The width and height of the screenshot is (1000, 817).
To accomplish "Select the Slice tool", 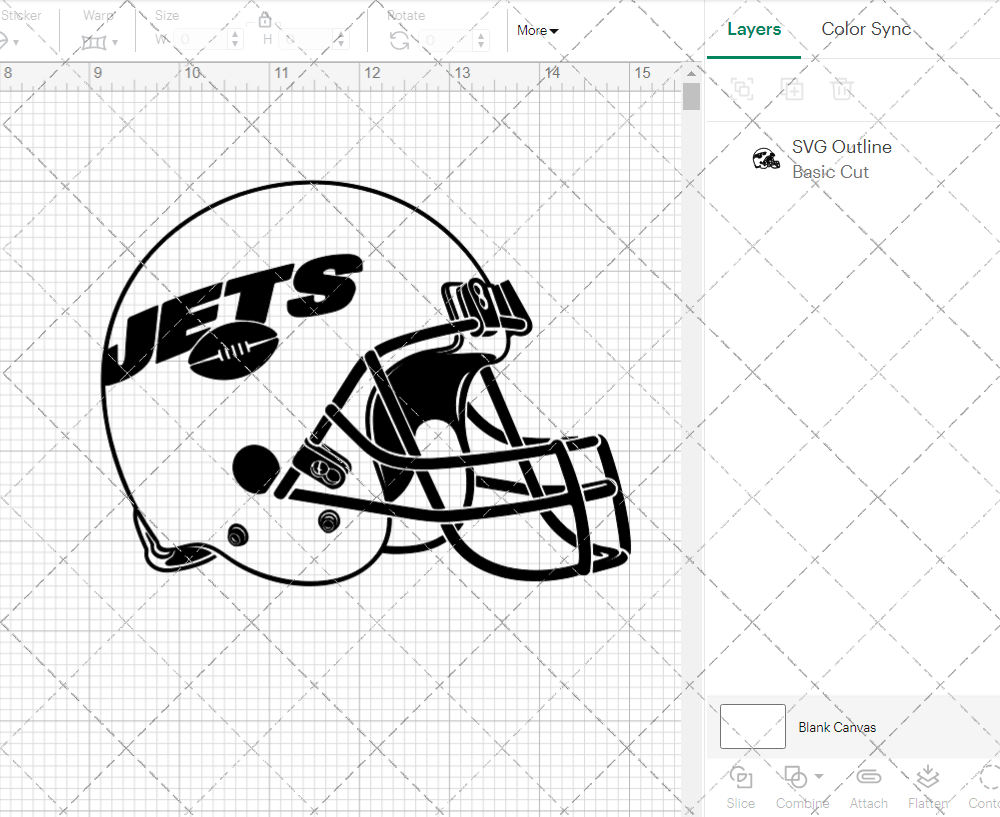I will tap(740, 786).
